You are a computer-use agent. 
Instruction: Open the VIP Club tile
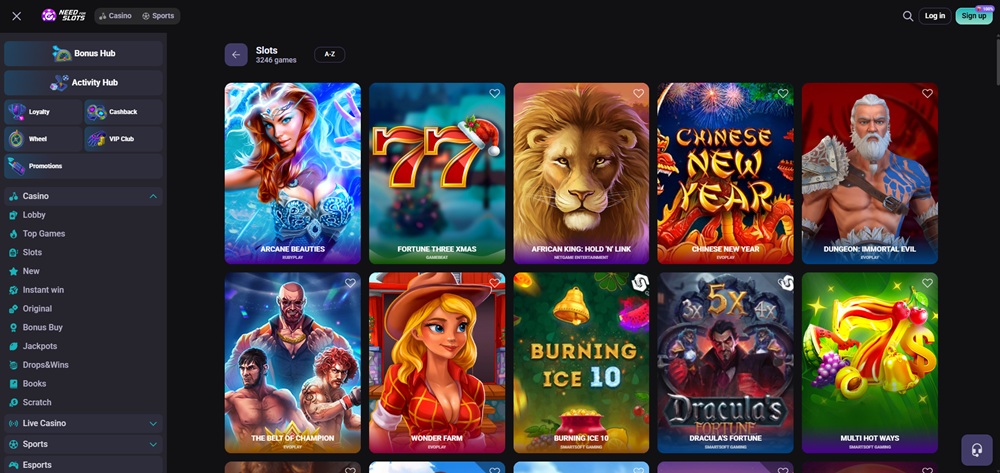click(x=123, y=139)
